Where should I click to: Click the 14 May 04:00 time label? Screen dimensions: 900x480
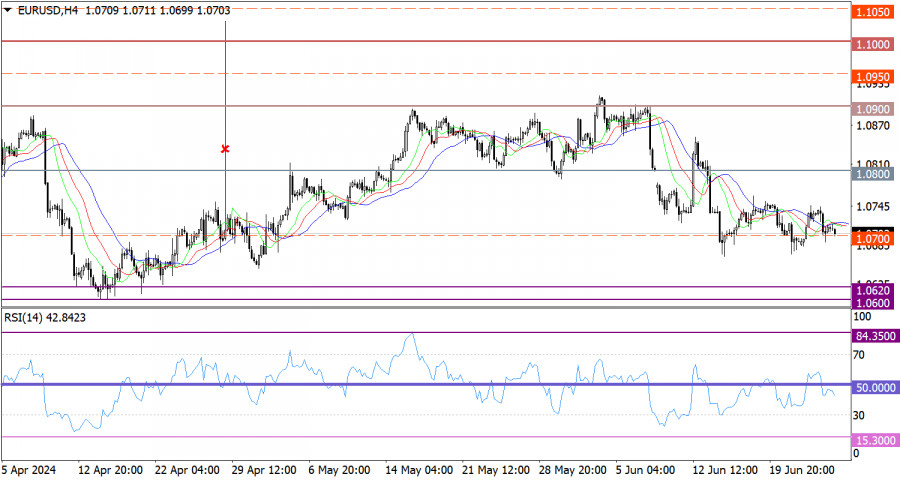(x=418, y=470)
